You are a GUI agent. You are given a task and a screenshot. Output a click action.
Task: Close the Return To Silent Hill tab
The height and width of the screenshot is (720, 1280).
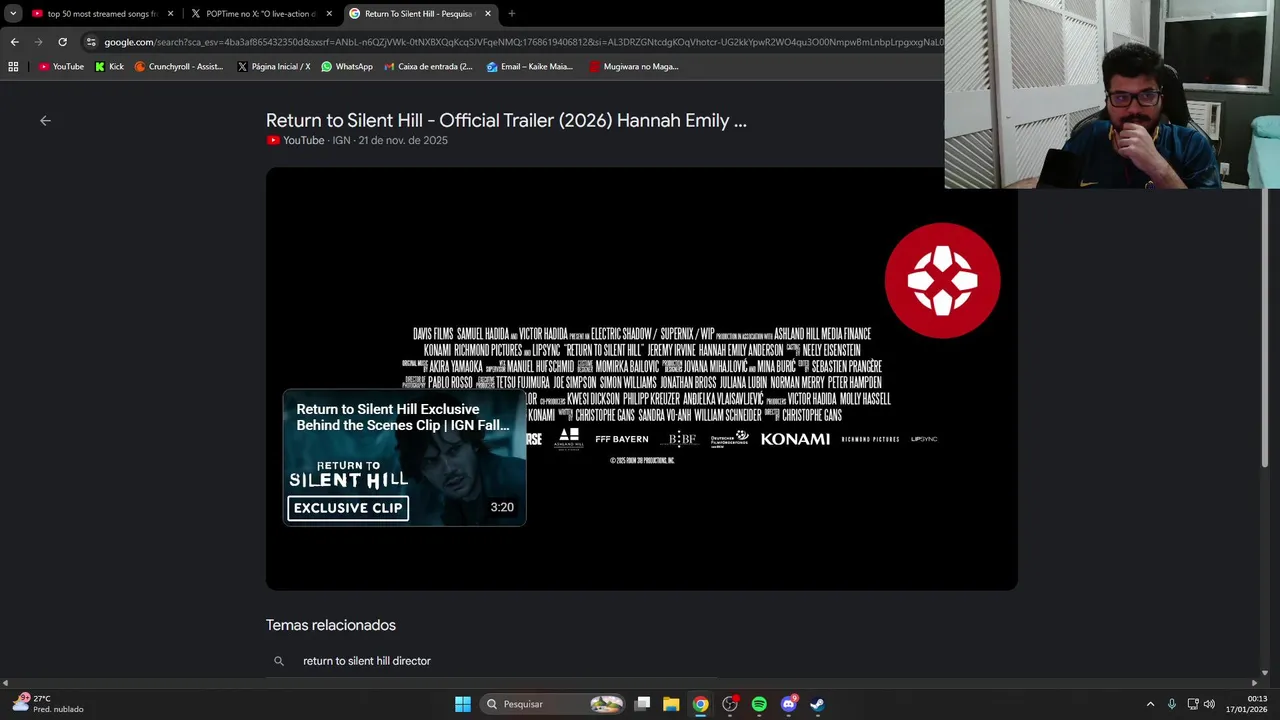point(488,14)
